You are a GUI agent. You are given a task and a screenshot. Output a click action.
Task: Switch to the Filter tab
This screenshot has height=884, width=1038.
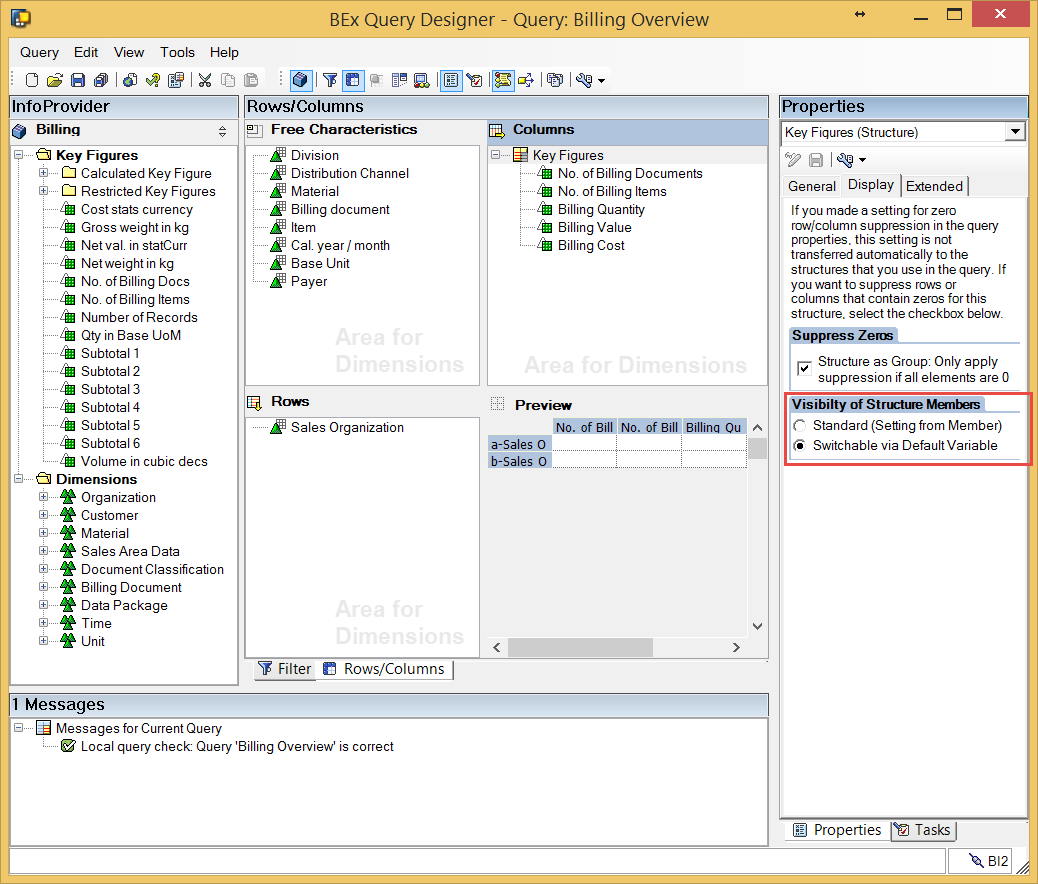pos(285,669)
